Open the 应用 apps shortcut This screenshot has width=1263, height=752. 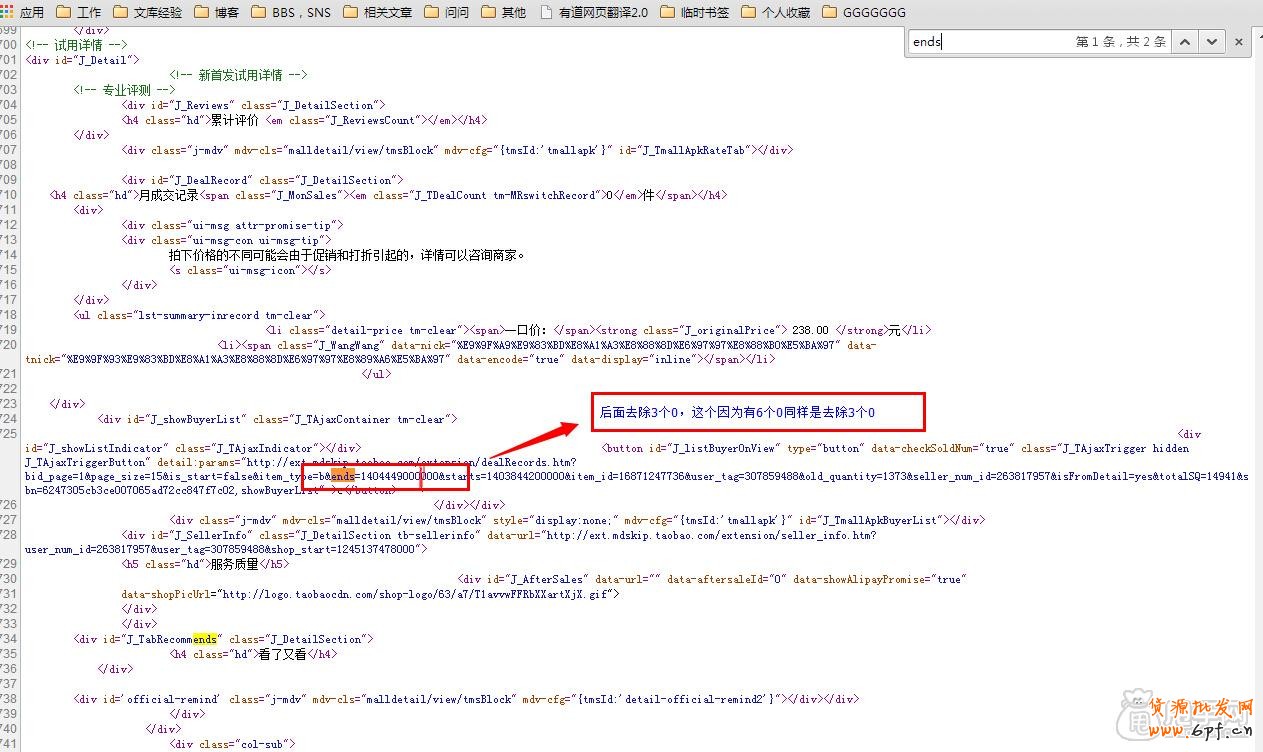click(23, 12)
